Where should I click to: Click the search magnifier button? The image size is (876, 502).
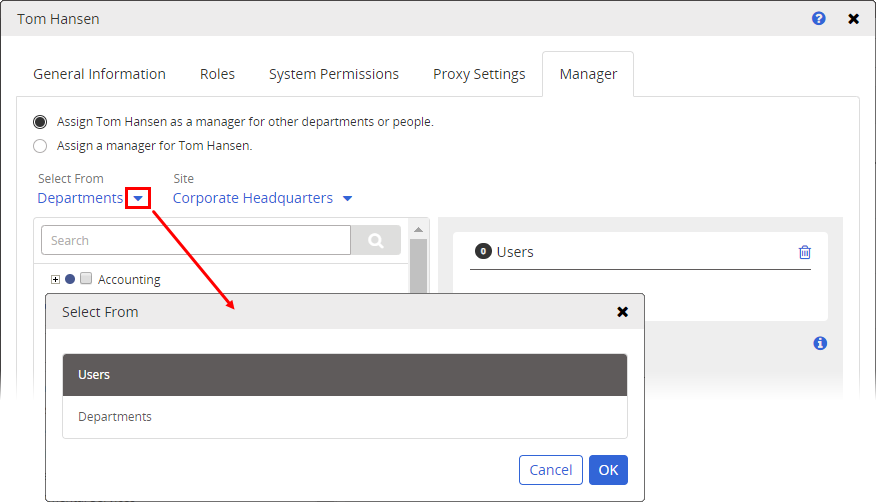[x=376, y=240]
